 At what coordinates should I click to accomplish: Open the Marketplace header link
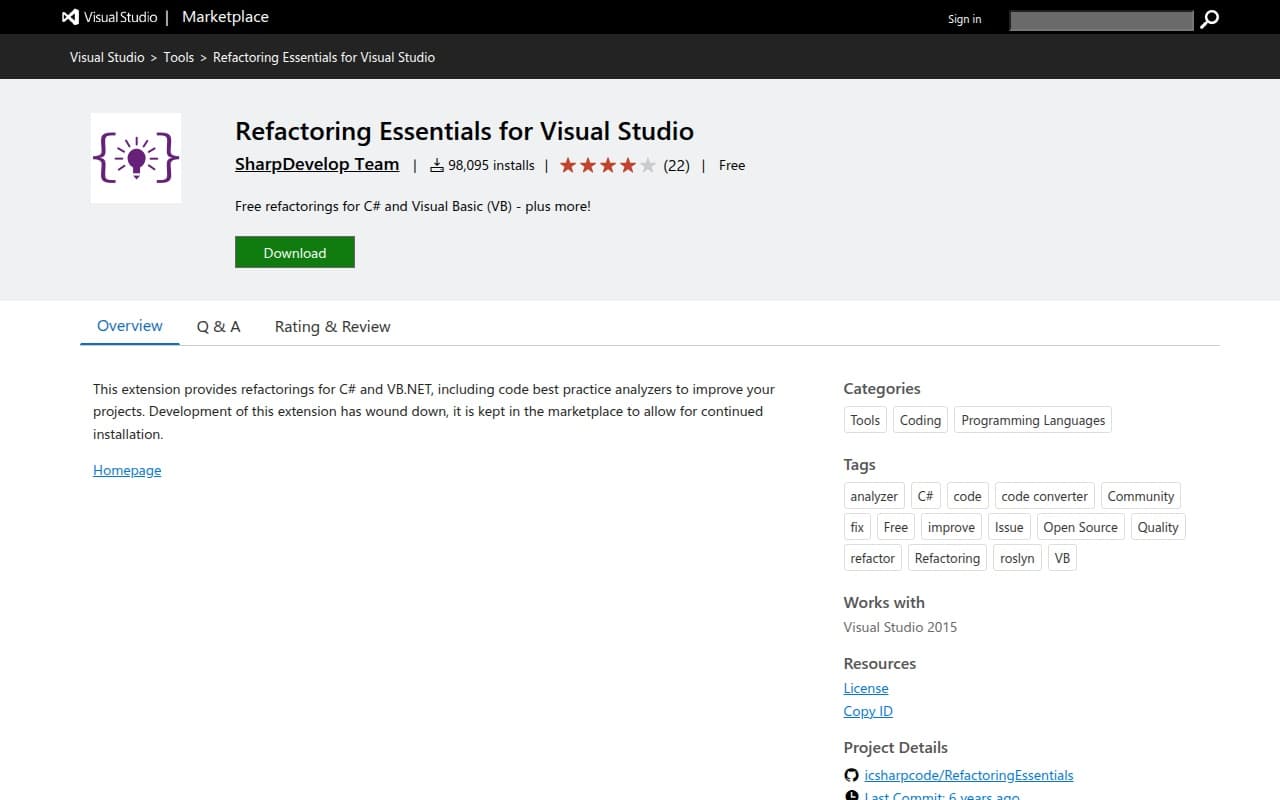coord(225,17)
